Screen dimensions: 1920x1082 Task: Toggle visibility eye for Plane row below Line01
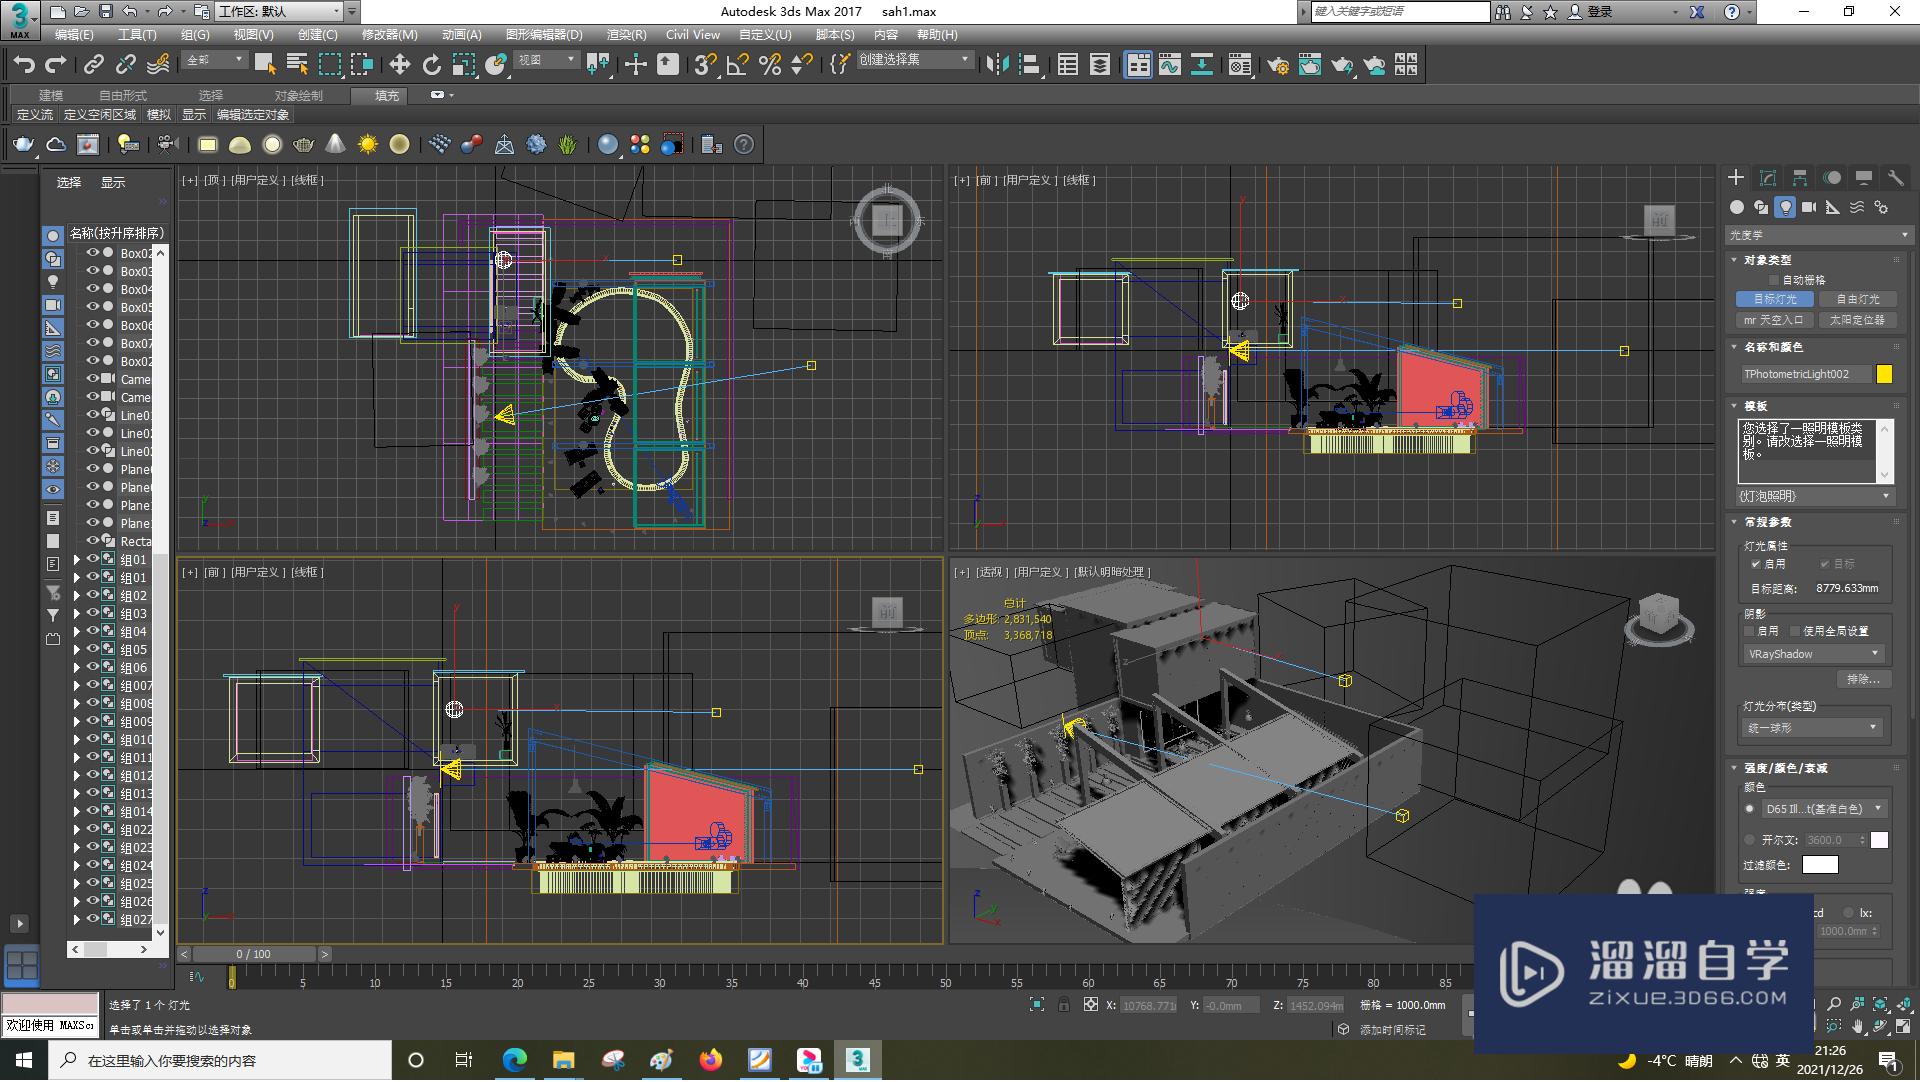[x=93, y=469]
